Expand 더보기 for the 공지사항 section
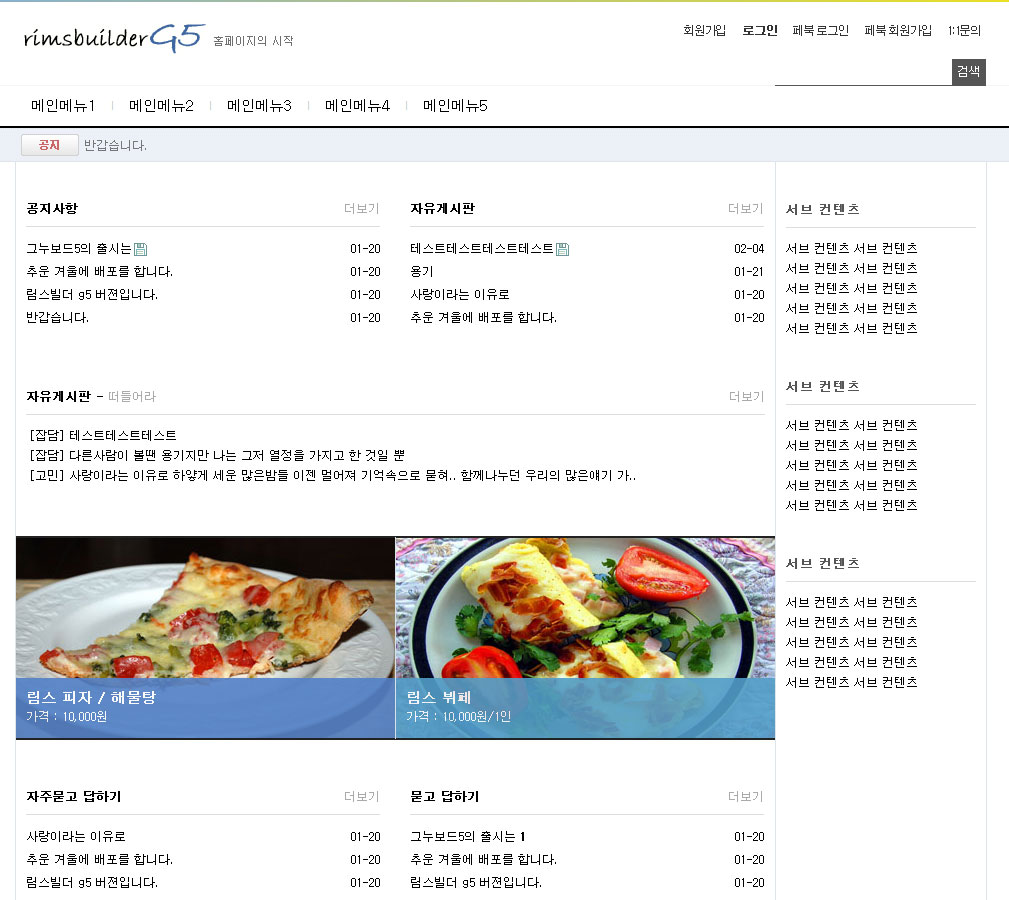This screenshot has width=1009, height=900. (x=361, y=209)
